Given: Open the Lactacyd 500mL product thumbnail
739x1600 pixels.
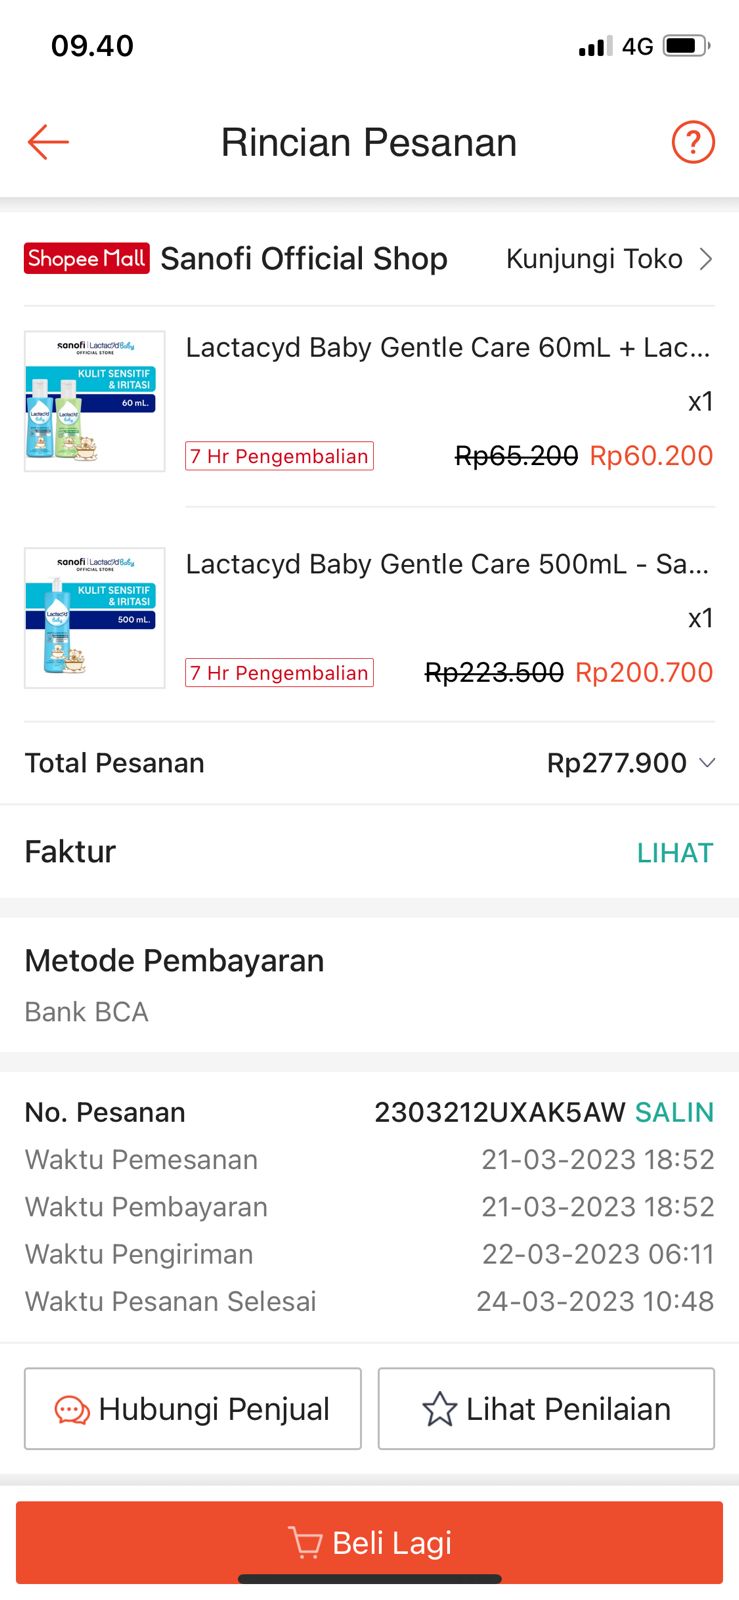Looking at the screenshot, I should (95, 618).
